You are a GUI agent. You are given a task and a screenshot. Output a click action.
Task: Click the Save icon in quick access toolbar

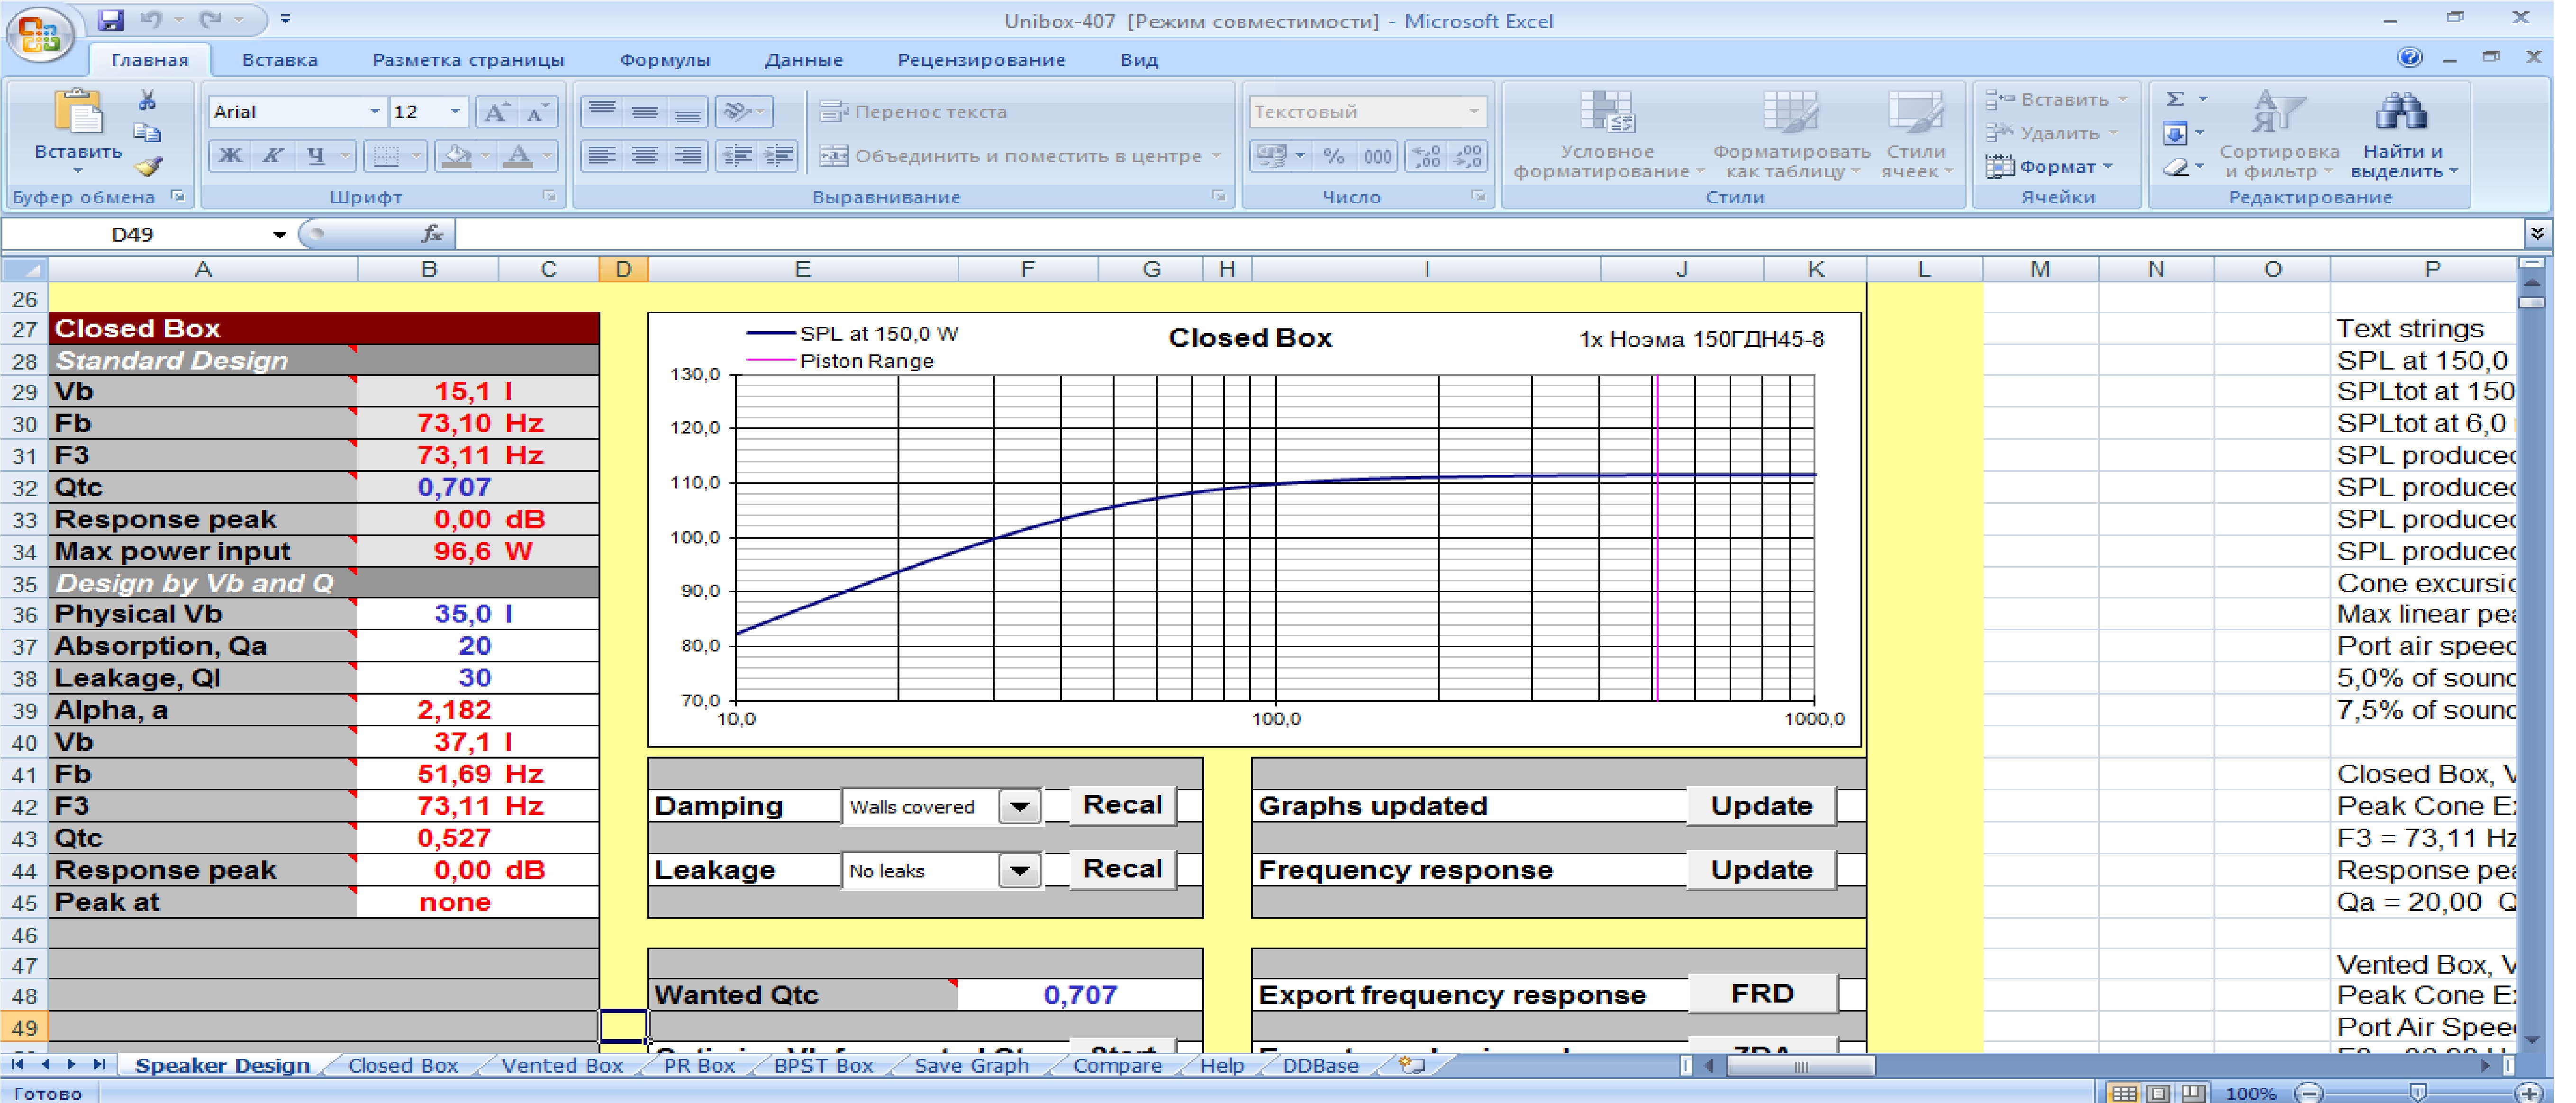[111, 19]
